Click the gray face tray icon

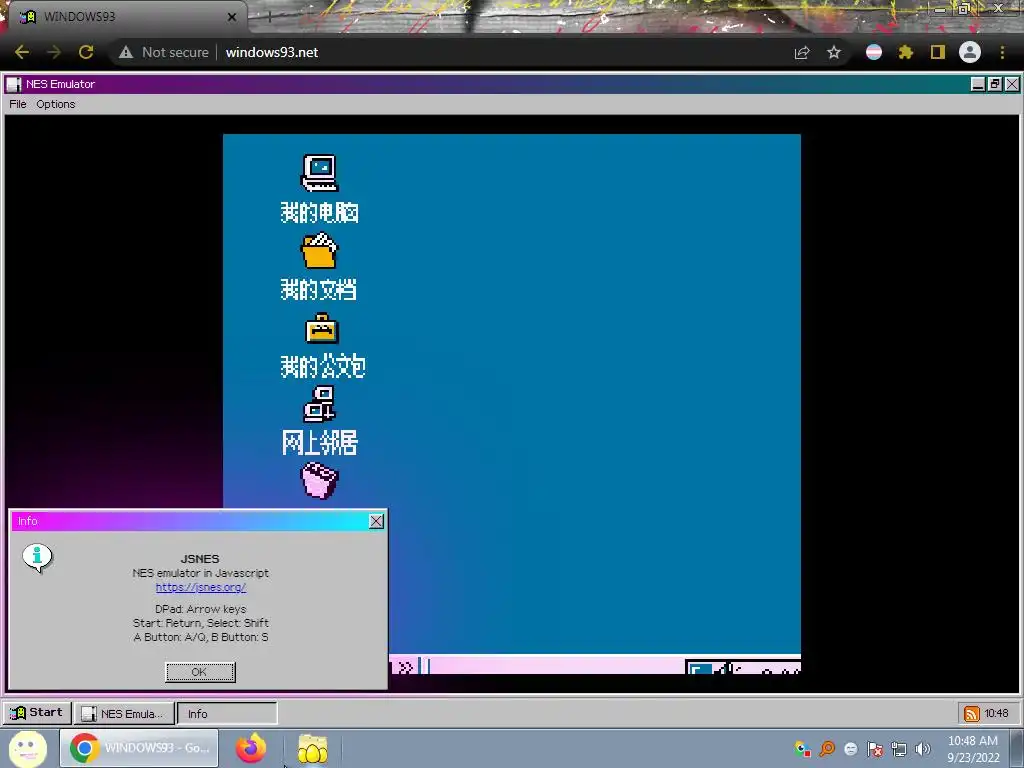tap(850, 749)
